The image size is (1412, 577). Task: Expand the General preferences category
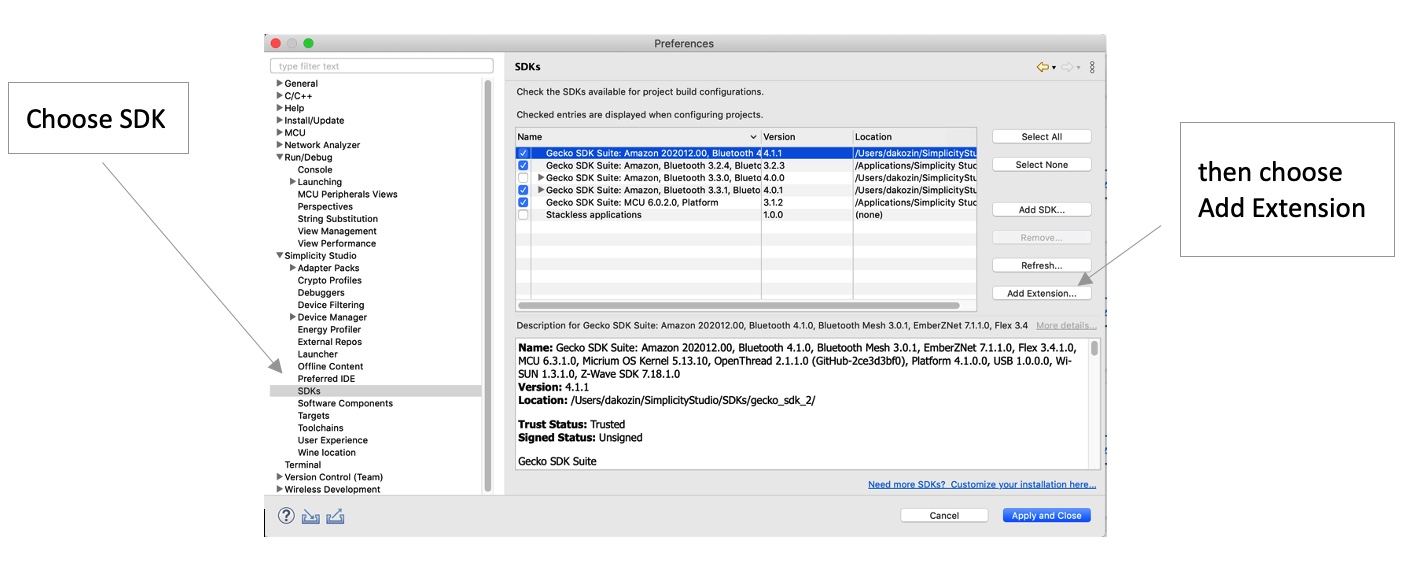point(279,83)
